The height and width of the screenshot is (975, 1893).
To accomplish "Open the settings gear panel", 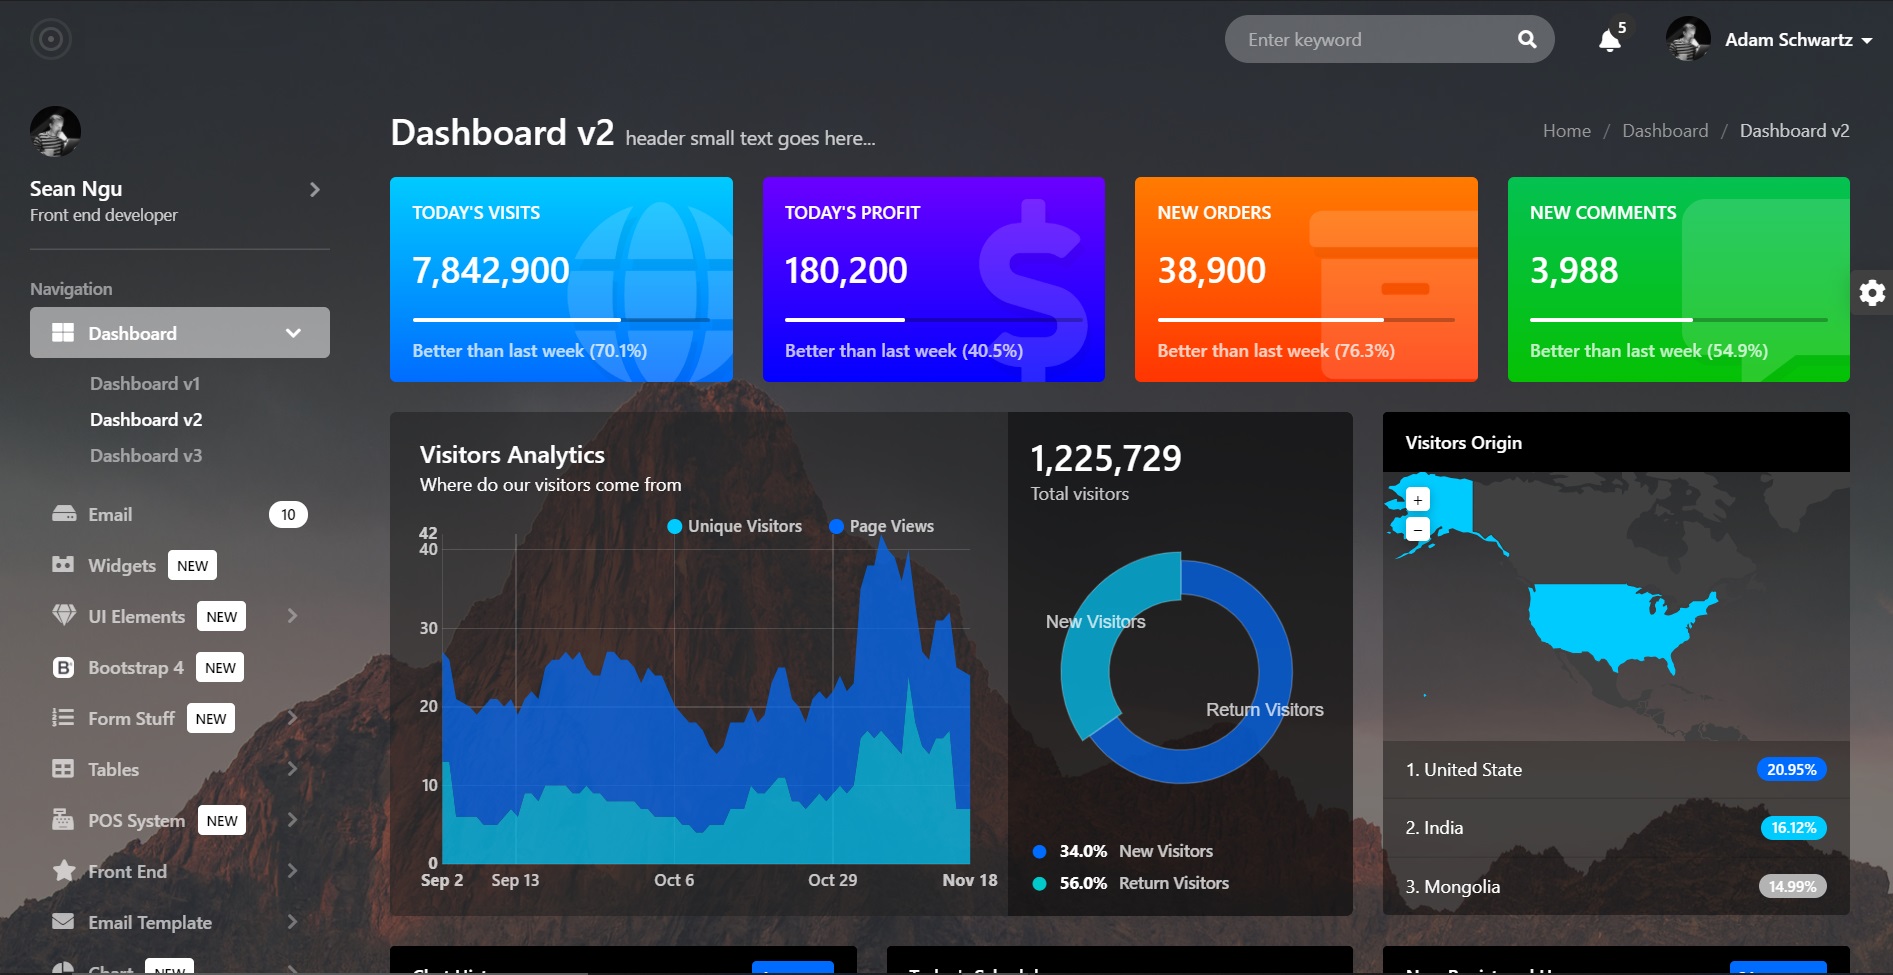I will click(1872, 292).
